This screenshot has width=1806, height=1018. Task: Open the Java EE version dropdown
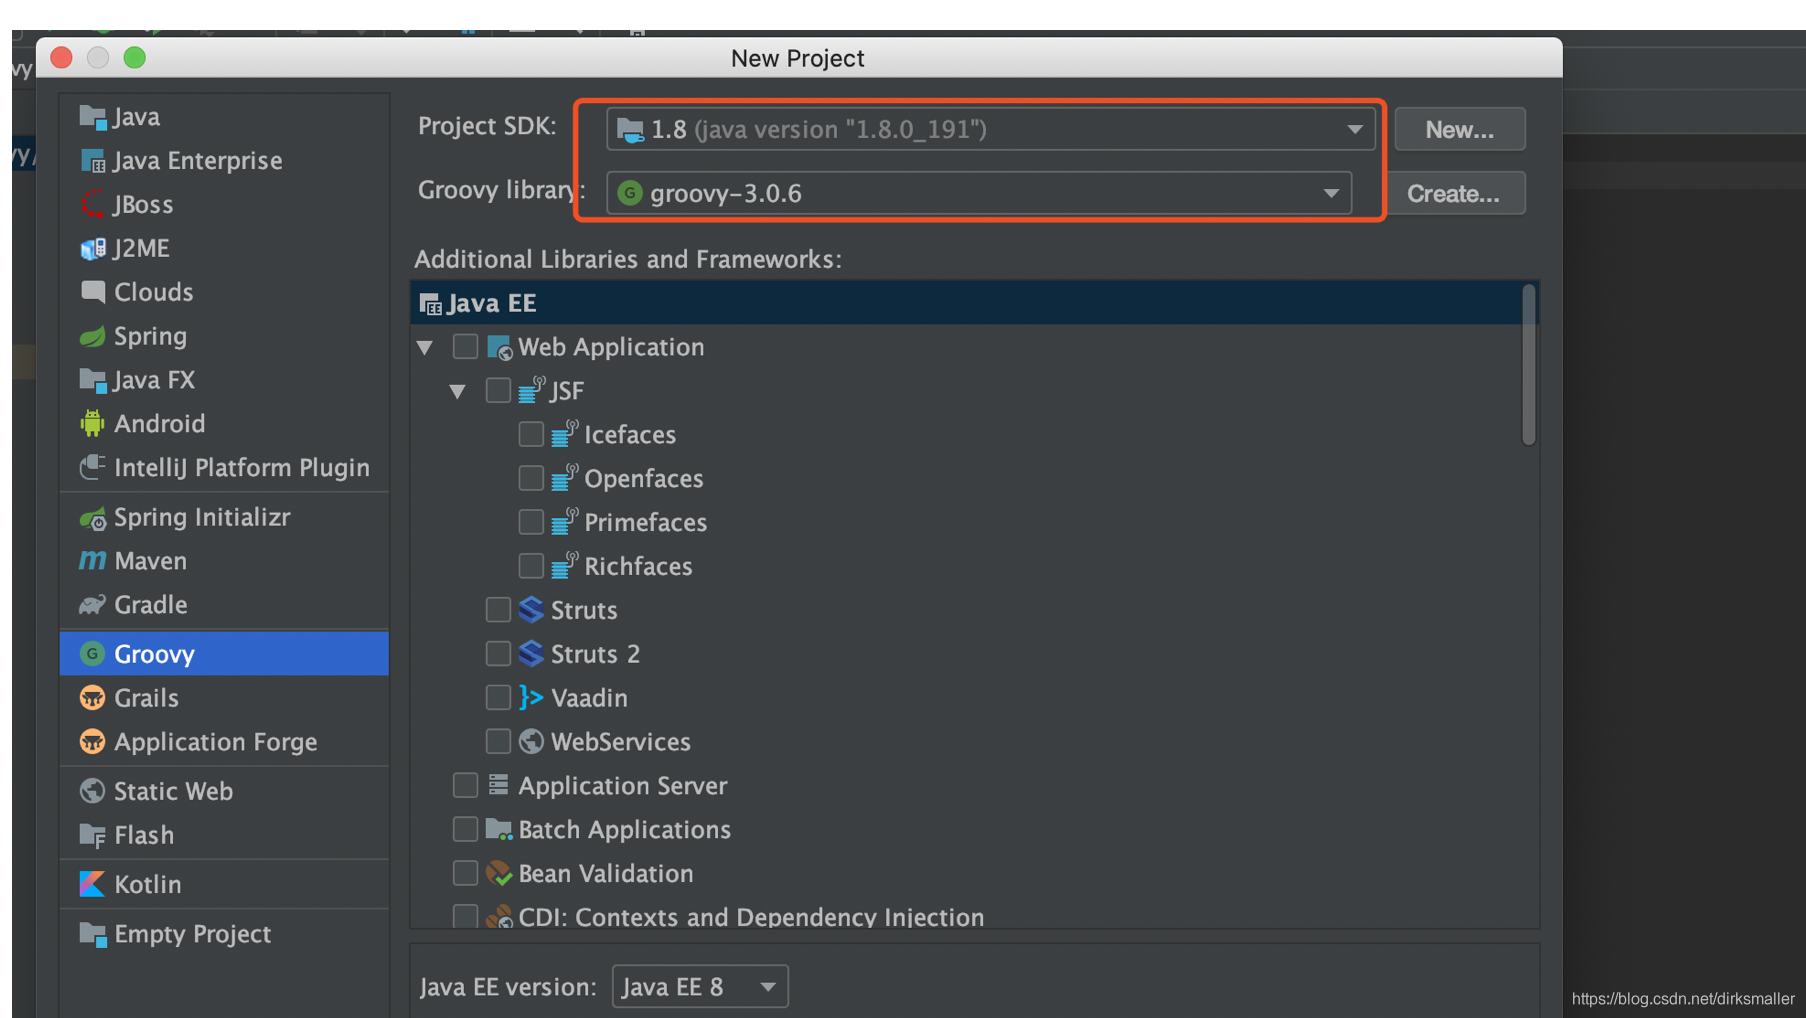(700, 987)
